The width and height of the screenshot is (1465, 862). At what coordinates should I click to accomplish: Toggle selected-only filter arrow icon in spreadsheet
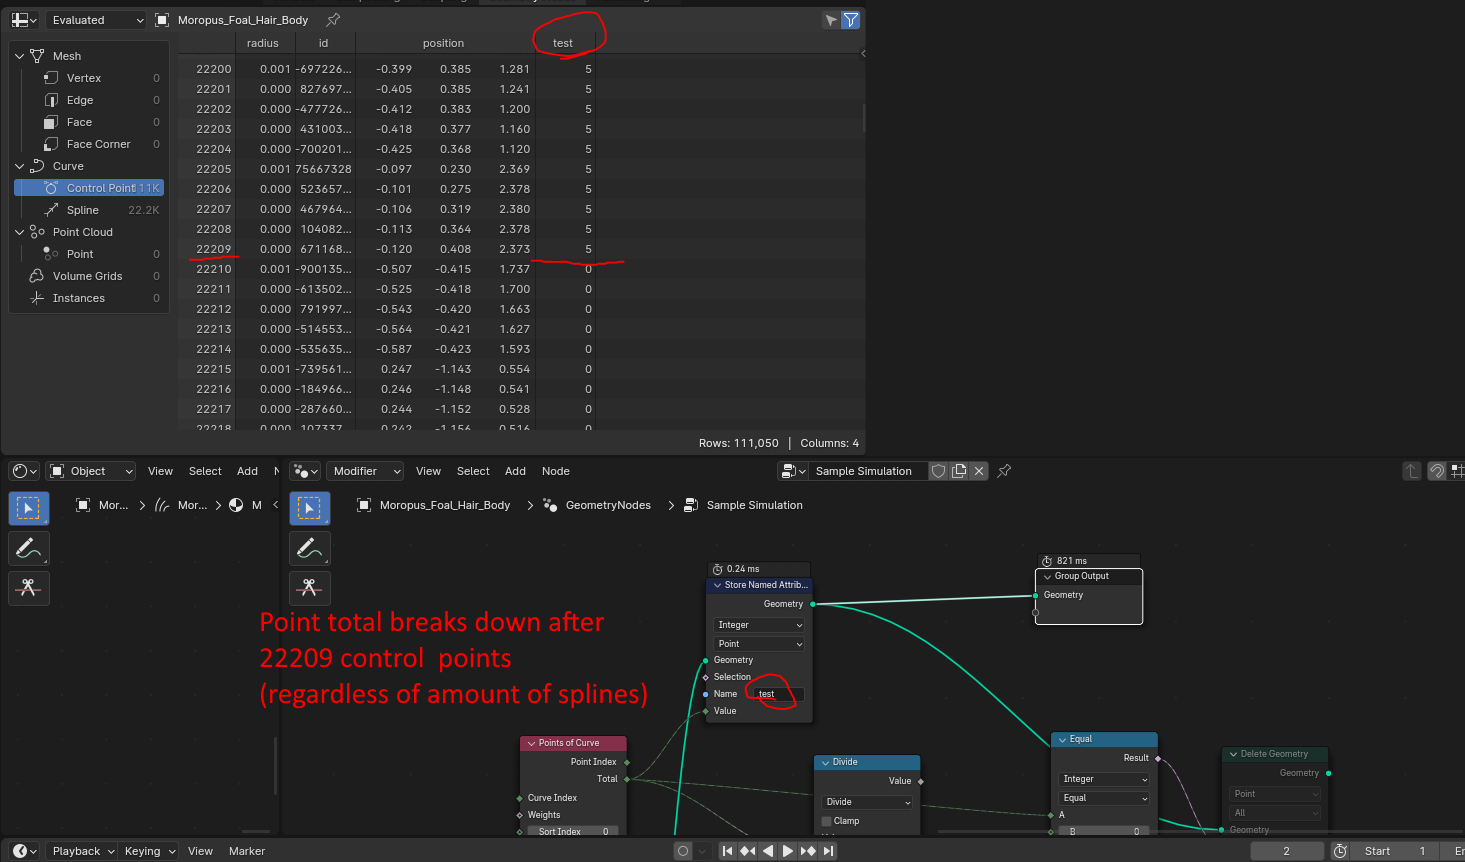point(831,20)
